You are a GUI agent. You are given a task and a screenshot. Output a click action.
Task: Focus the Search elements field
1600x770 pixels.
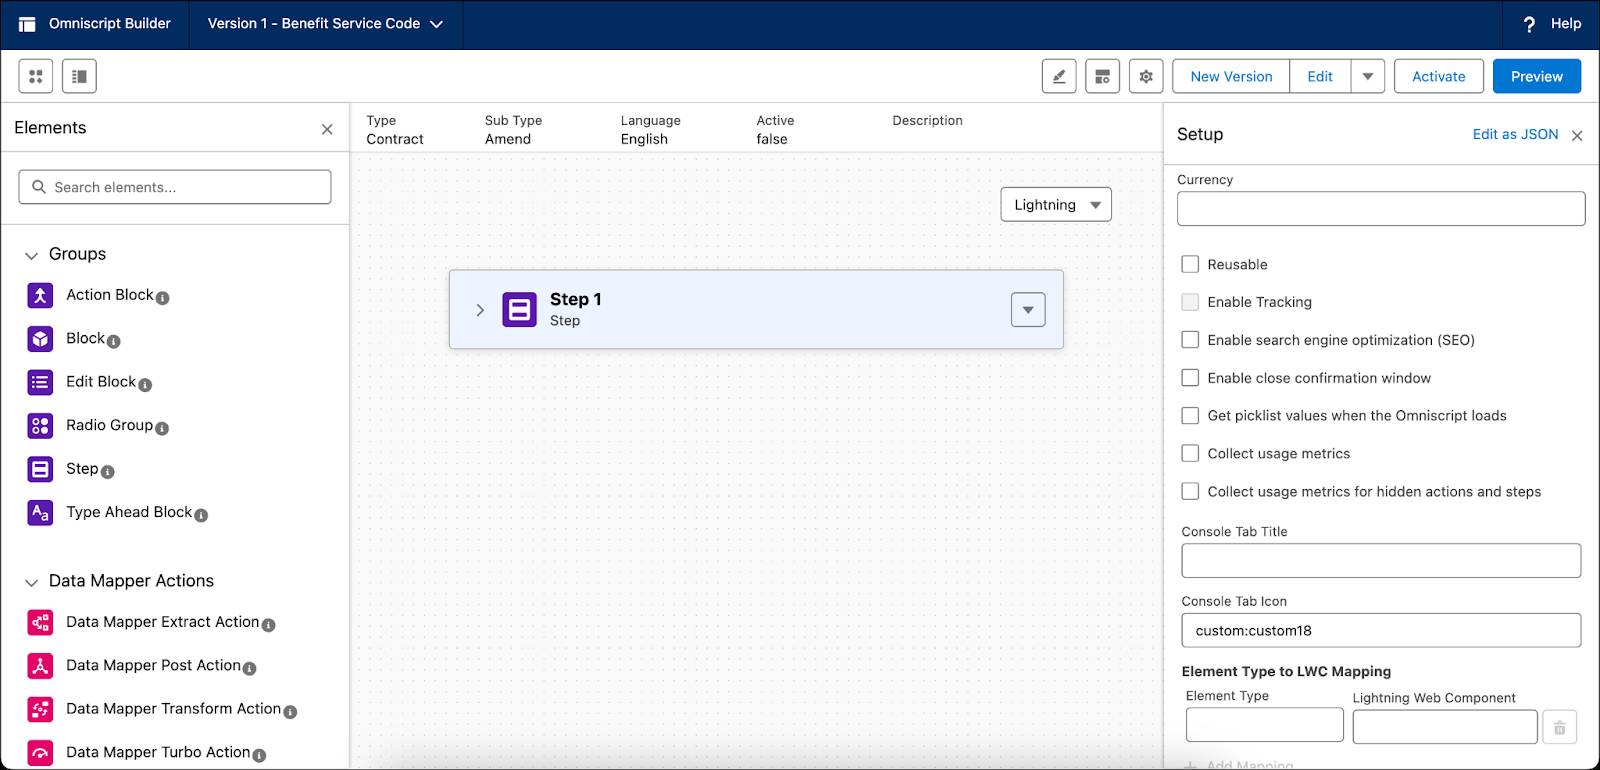175,187
